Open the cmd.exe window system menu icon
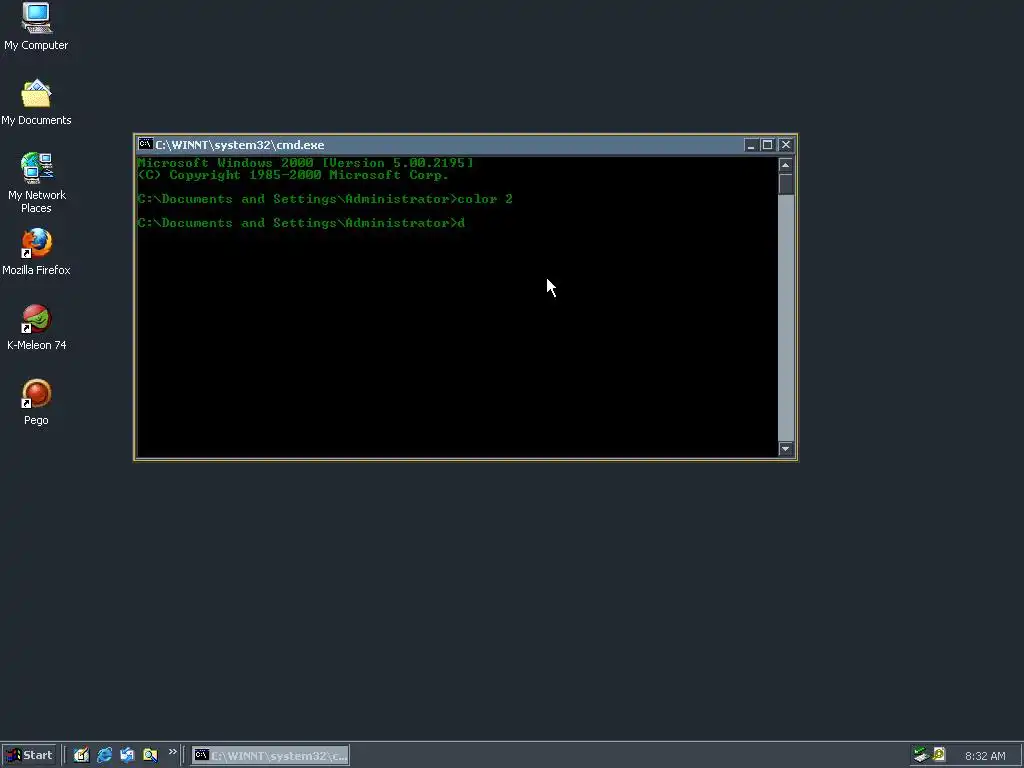Image resolution: width=1024 pixels, height=768 pixels. (x=146, y=144)
